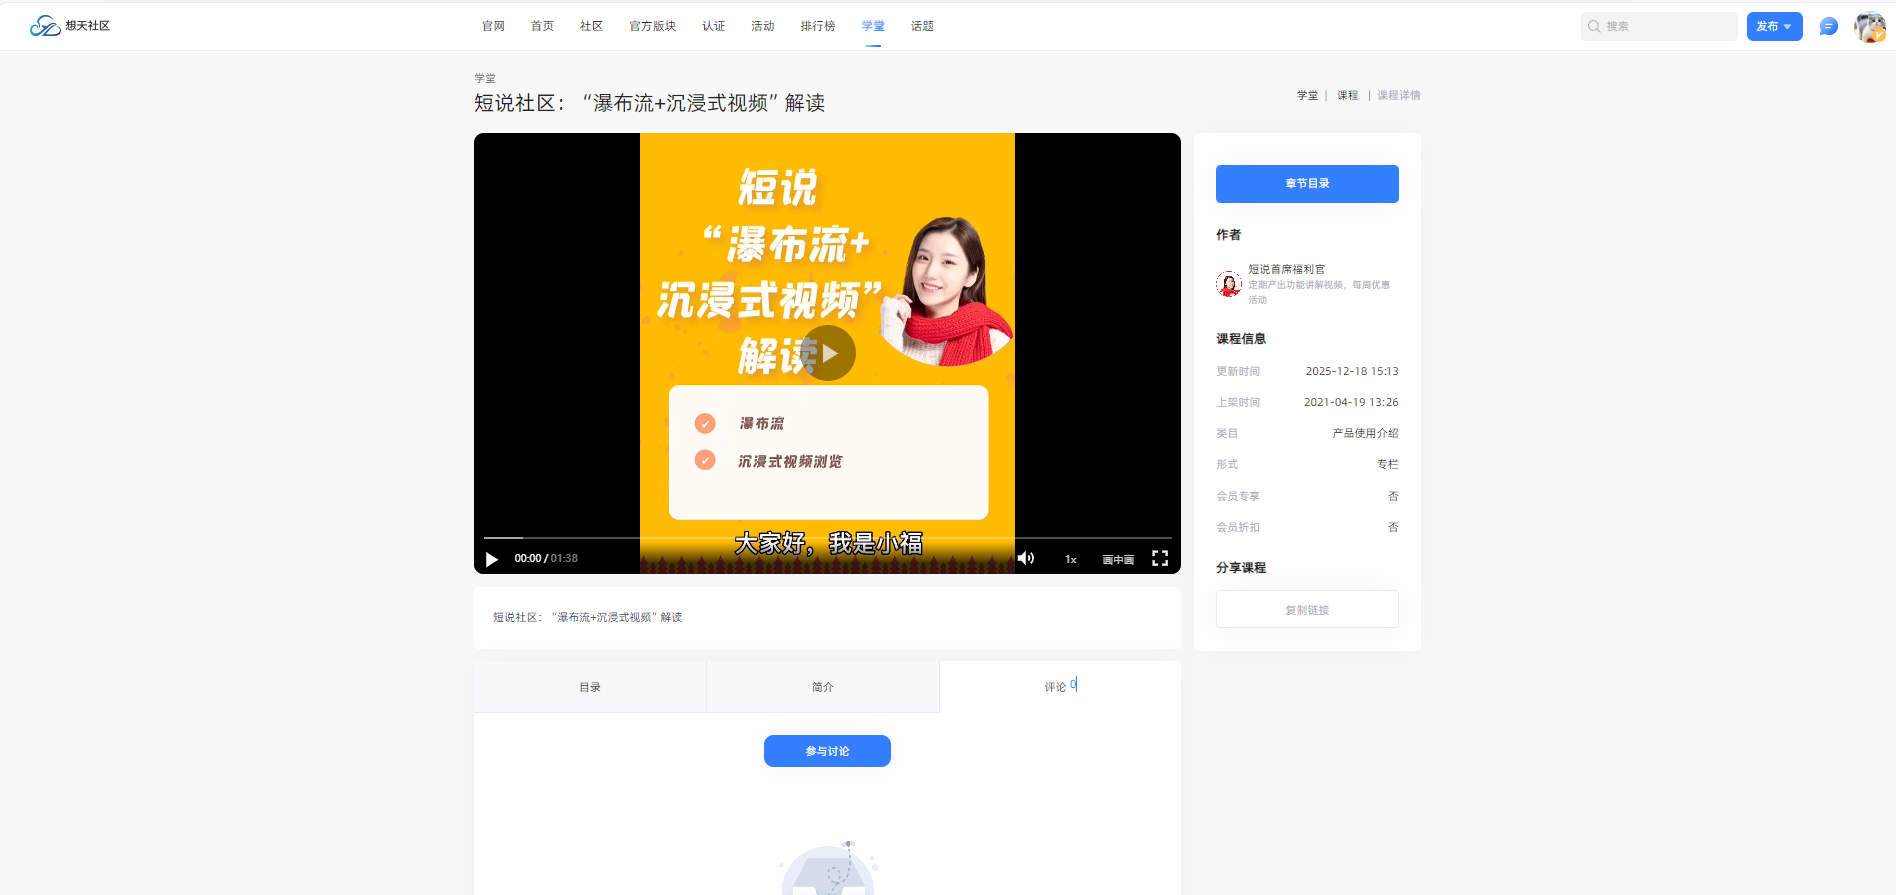1896x895 pixels.
Task: Mute the video volume icon
Action: (1026, 558)
